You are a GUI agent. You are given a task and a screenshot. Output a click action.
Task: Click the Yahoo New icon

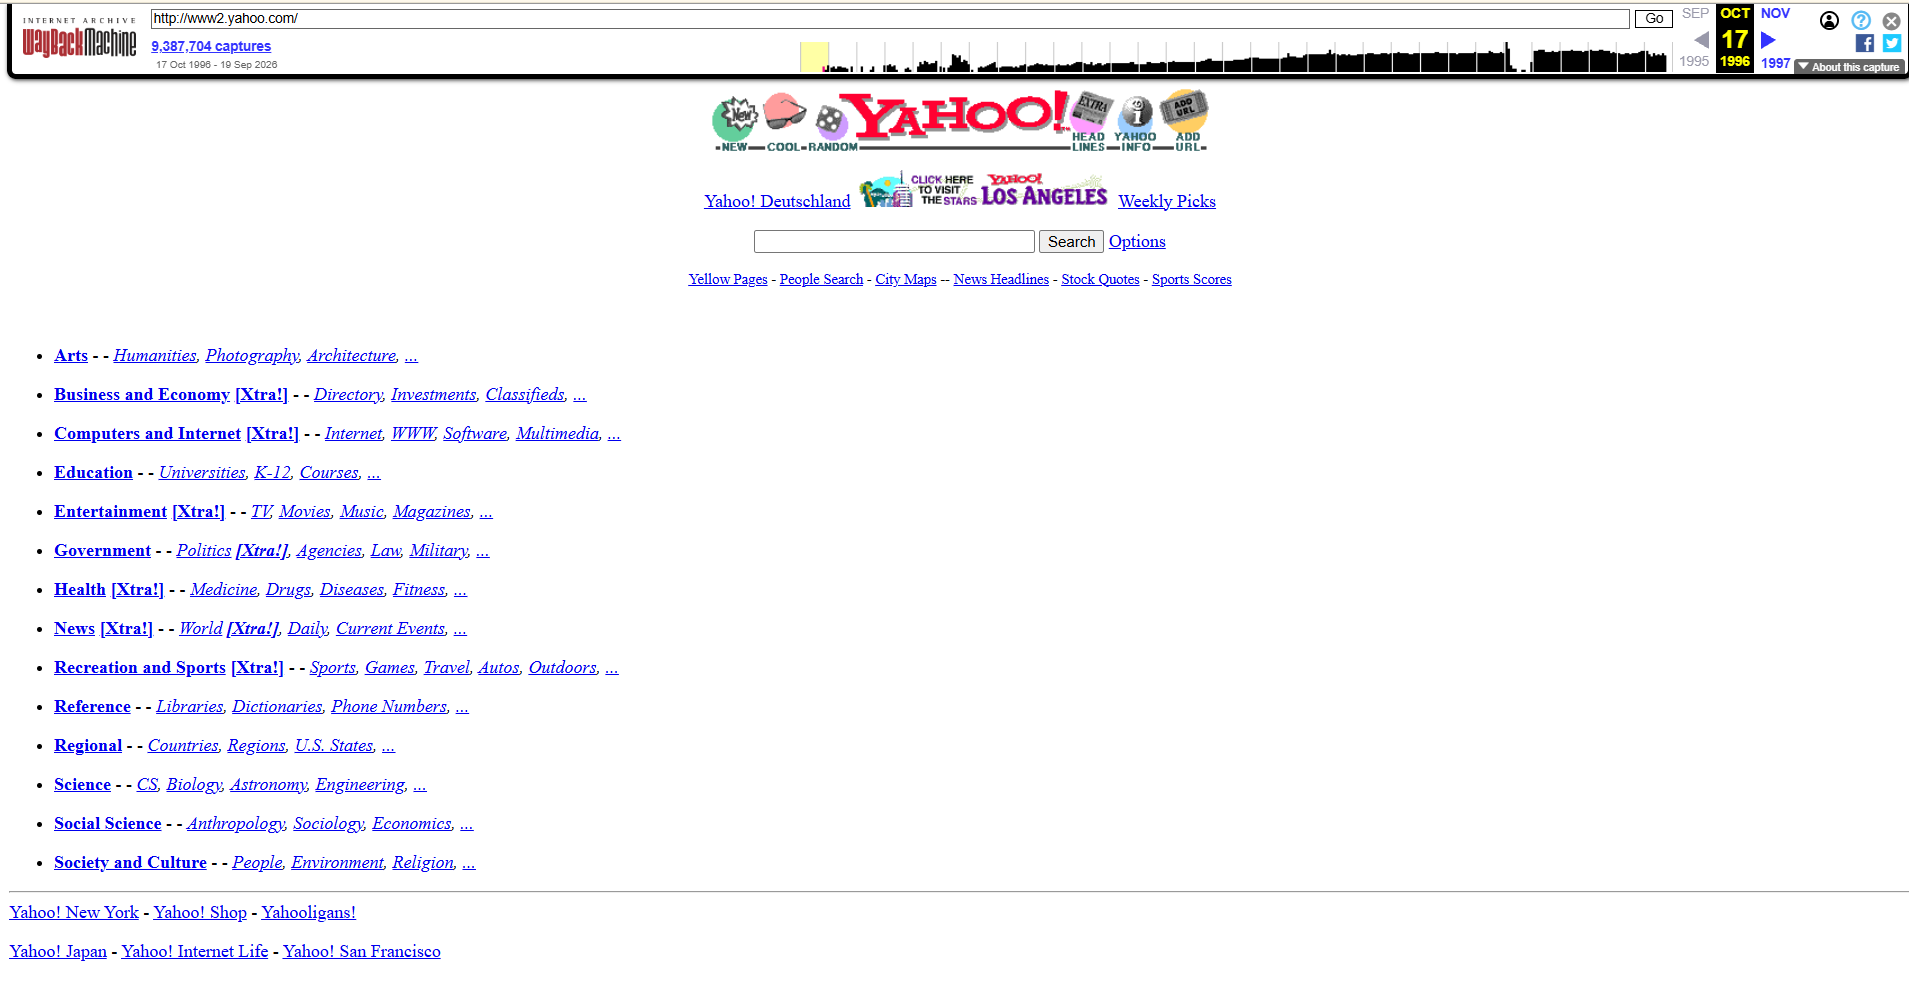(735, 122)
